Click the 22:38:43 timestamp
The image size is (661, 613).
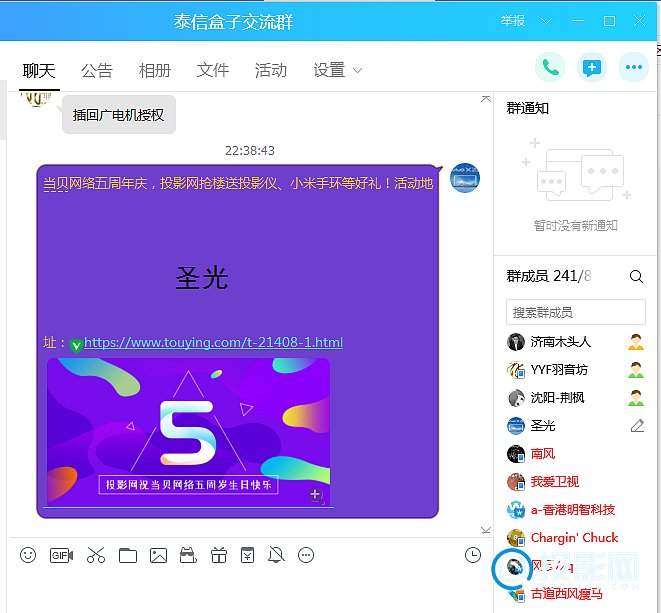(x=250, y=151)
